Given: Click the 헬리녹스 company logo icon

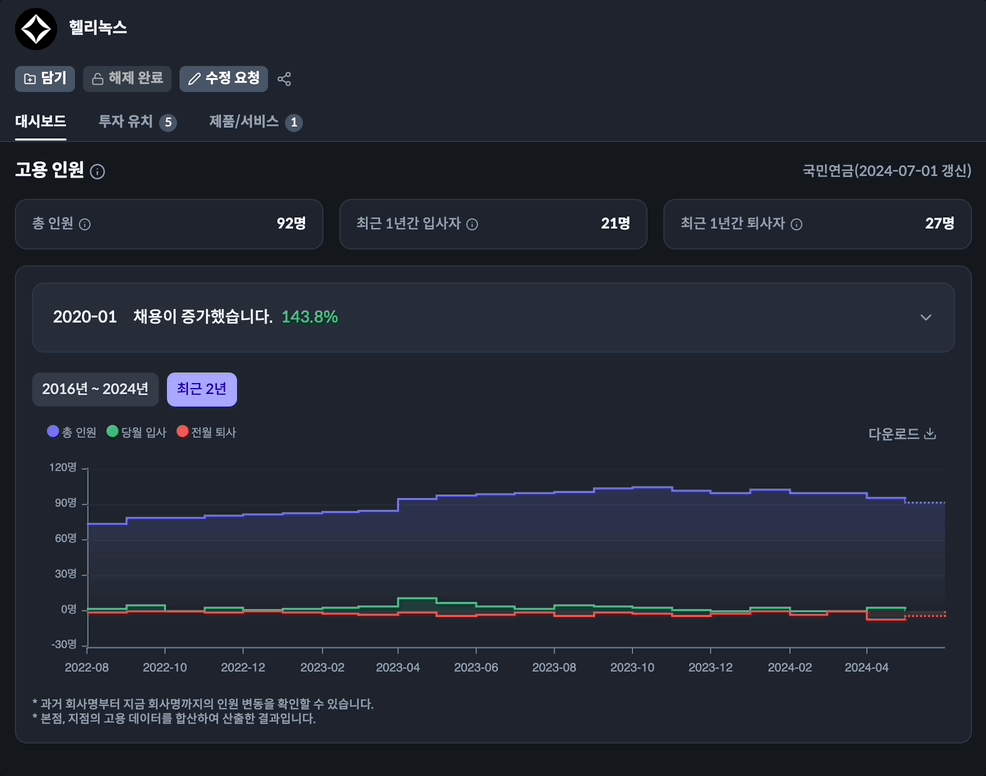Looking at the screenshot, I should [36, 29].
